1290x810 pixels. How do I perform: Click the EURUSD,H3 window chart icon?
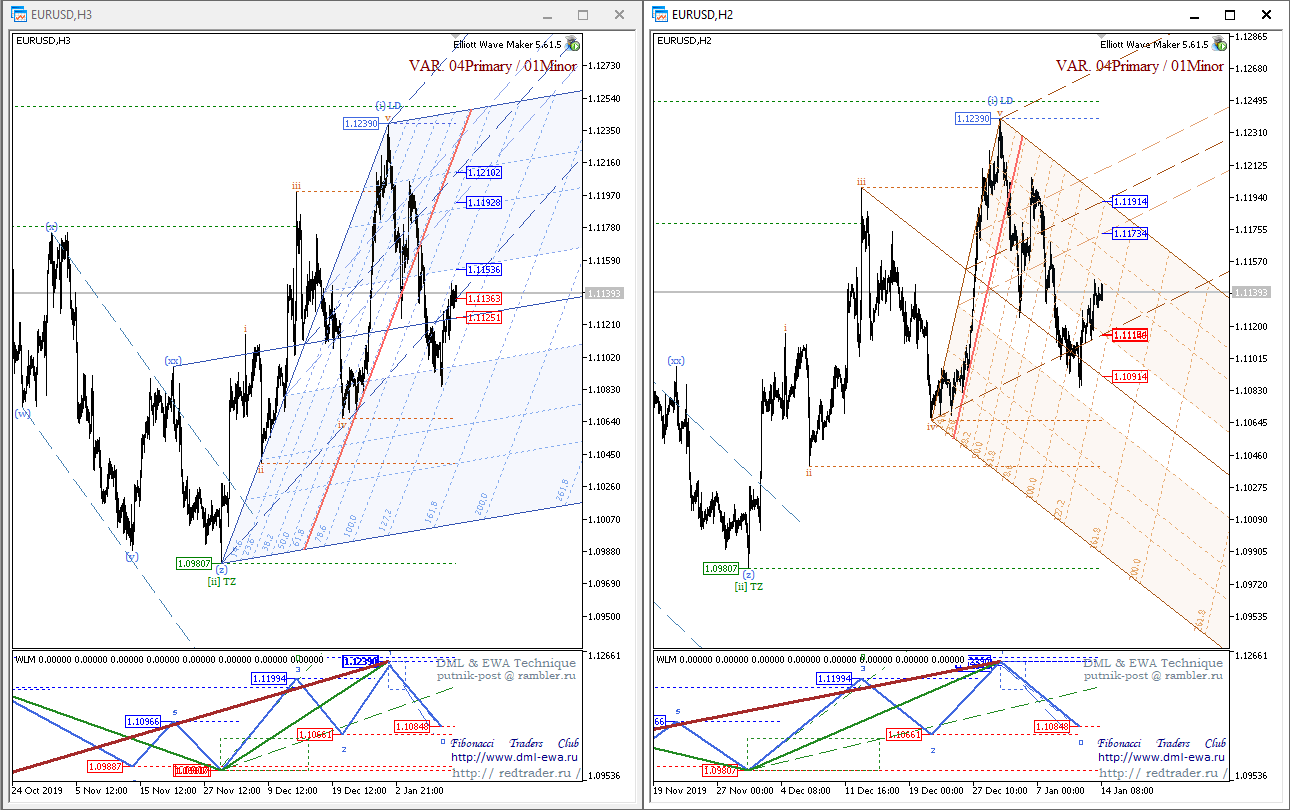pyautogui.click(x=19, y=15)
